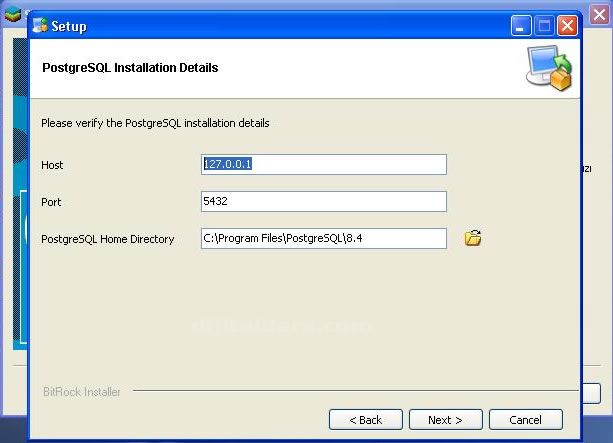Focus the Host field containing 127.0.0.1
The width and height of the screenshot is (613, 443).
click(323, 164)
